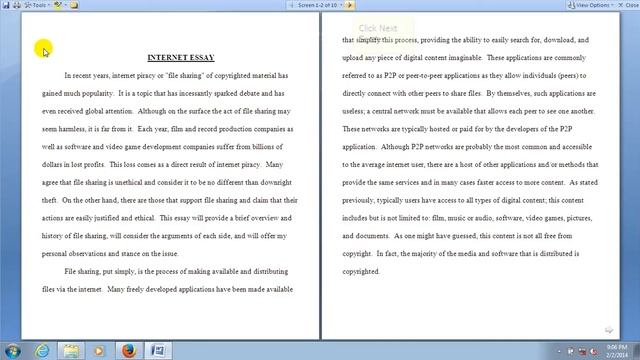Open the clock showing 9:06 PM
640x360 pixels.
coord(616,351)
